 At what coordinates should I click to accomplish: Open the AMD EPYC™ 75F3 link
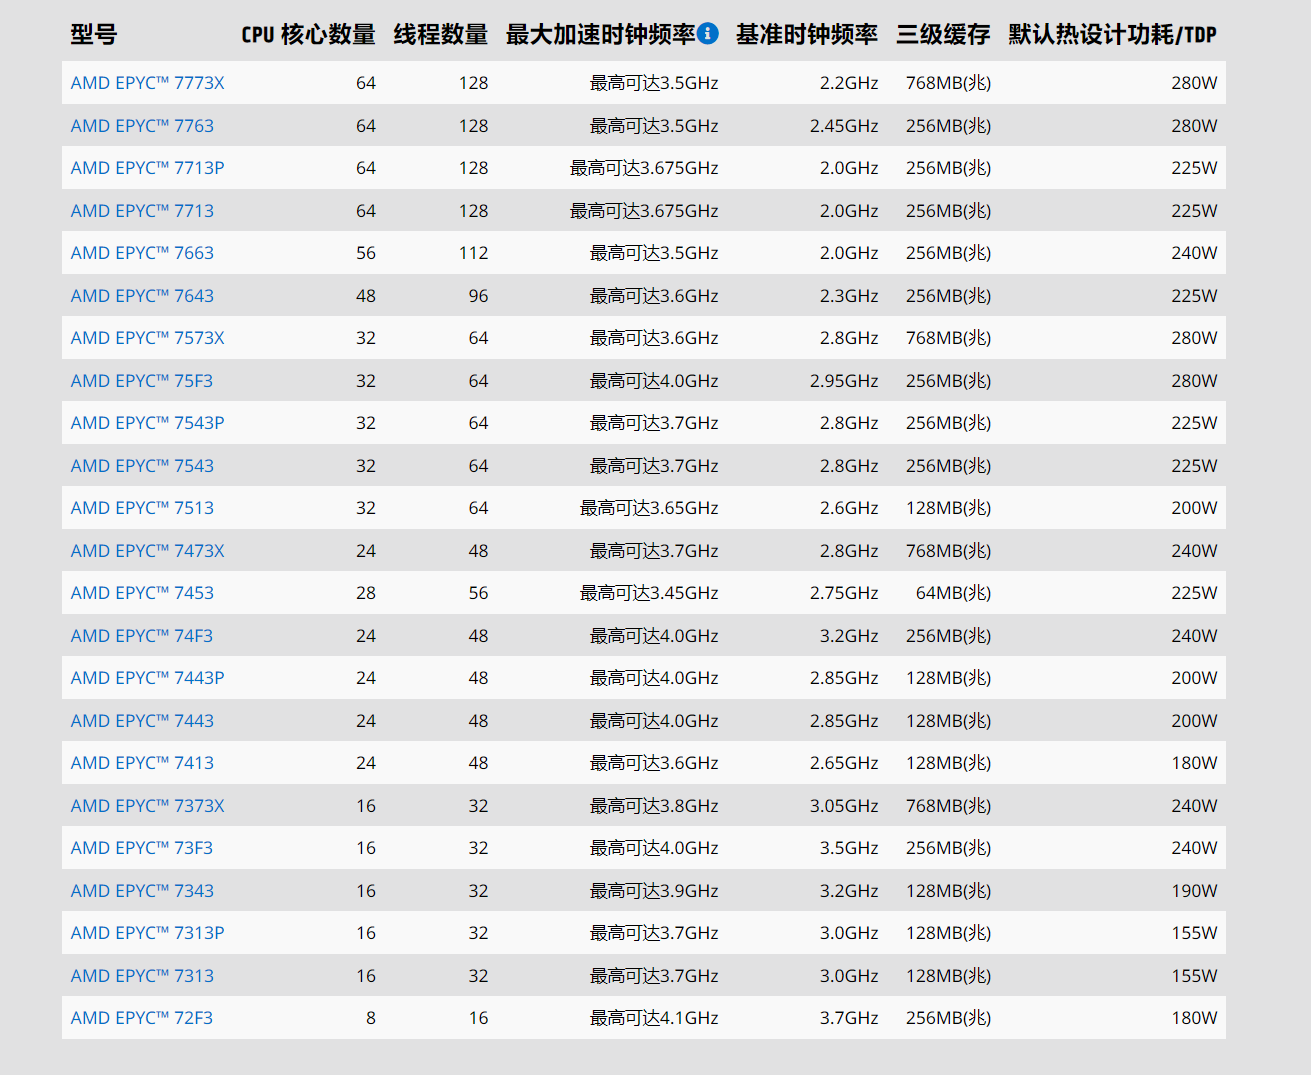click(142, 381)
